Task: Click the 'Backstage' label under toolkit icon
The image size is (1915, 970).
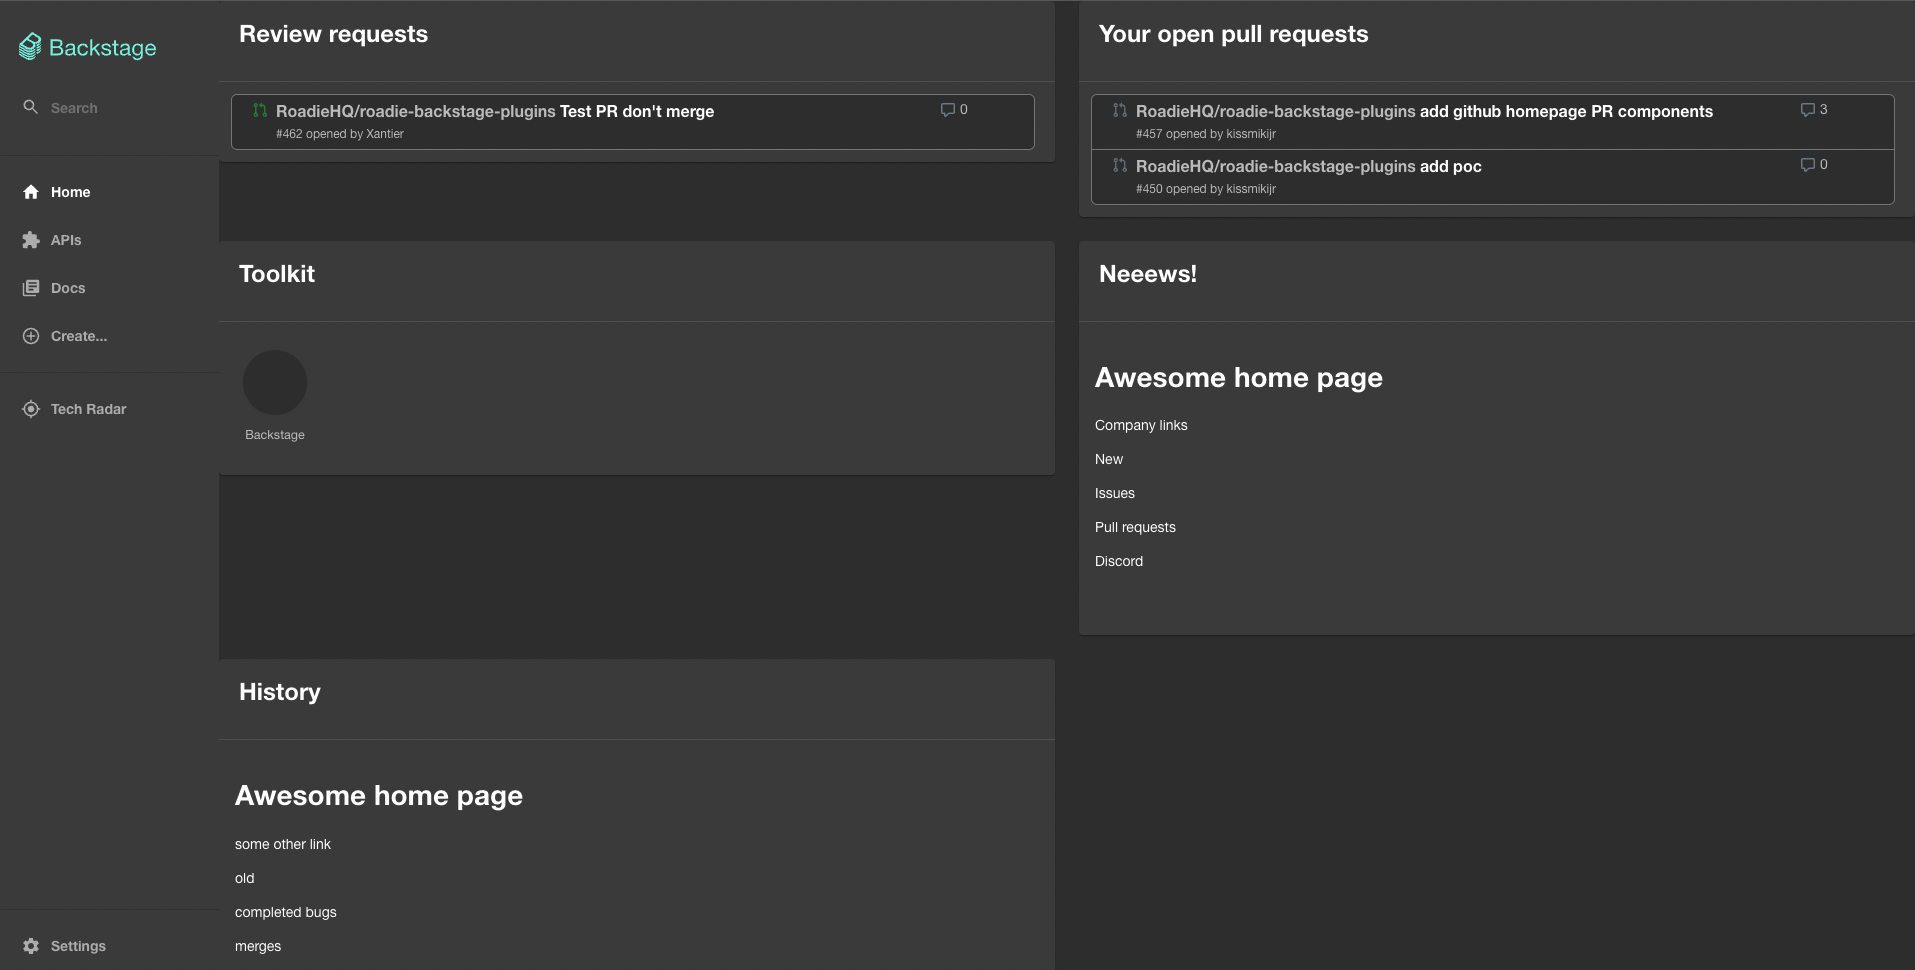Action: pyautogui.click(x=275, y=435)
